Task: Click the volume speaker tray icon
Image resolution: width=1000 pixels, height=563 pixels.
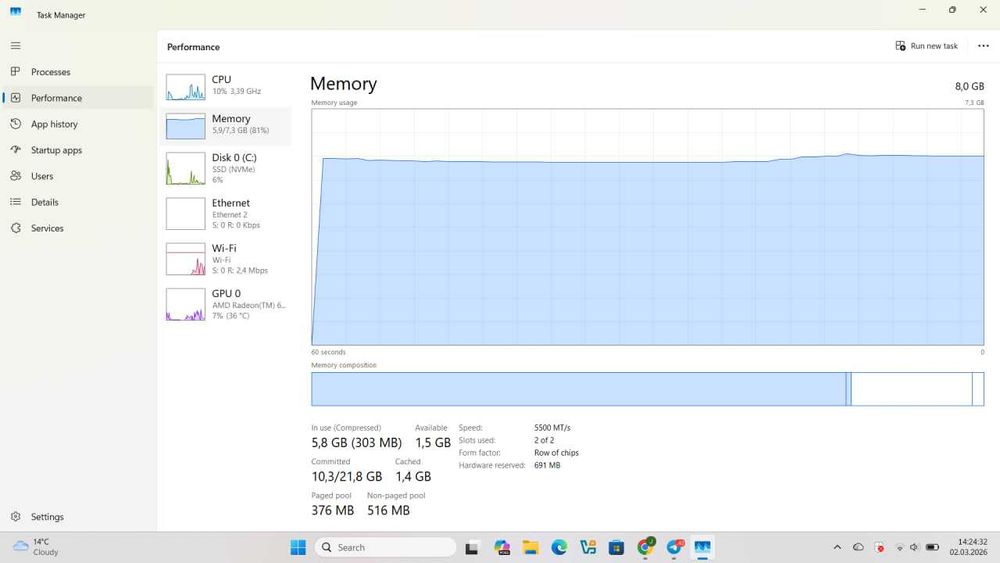Action: 914,547
